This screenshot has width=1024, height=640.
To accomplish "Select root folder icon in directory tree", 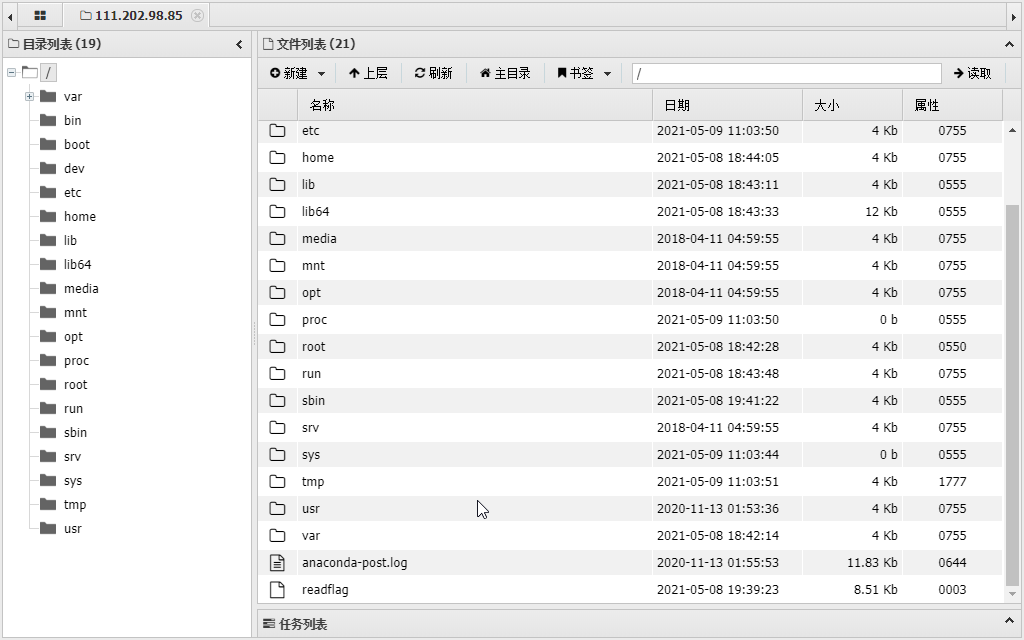I will coord(48,384).
